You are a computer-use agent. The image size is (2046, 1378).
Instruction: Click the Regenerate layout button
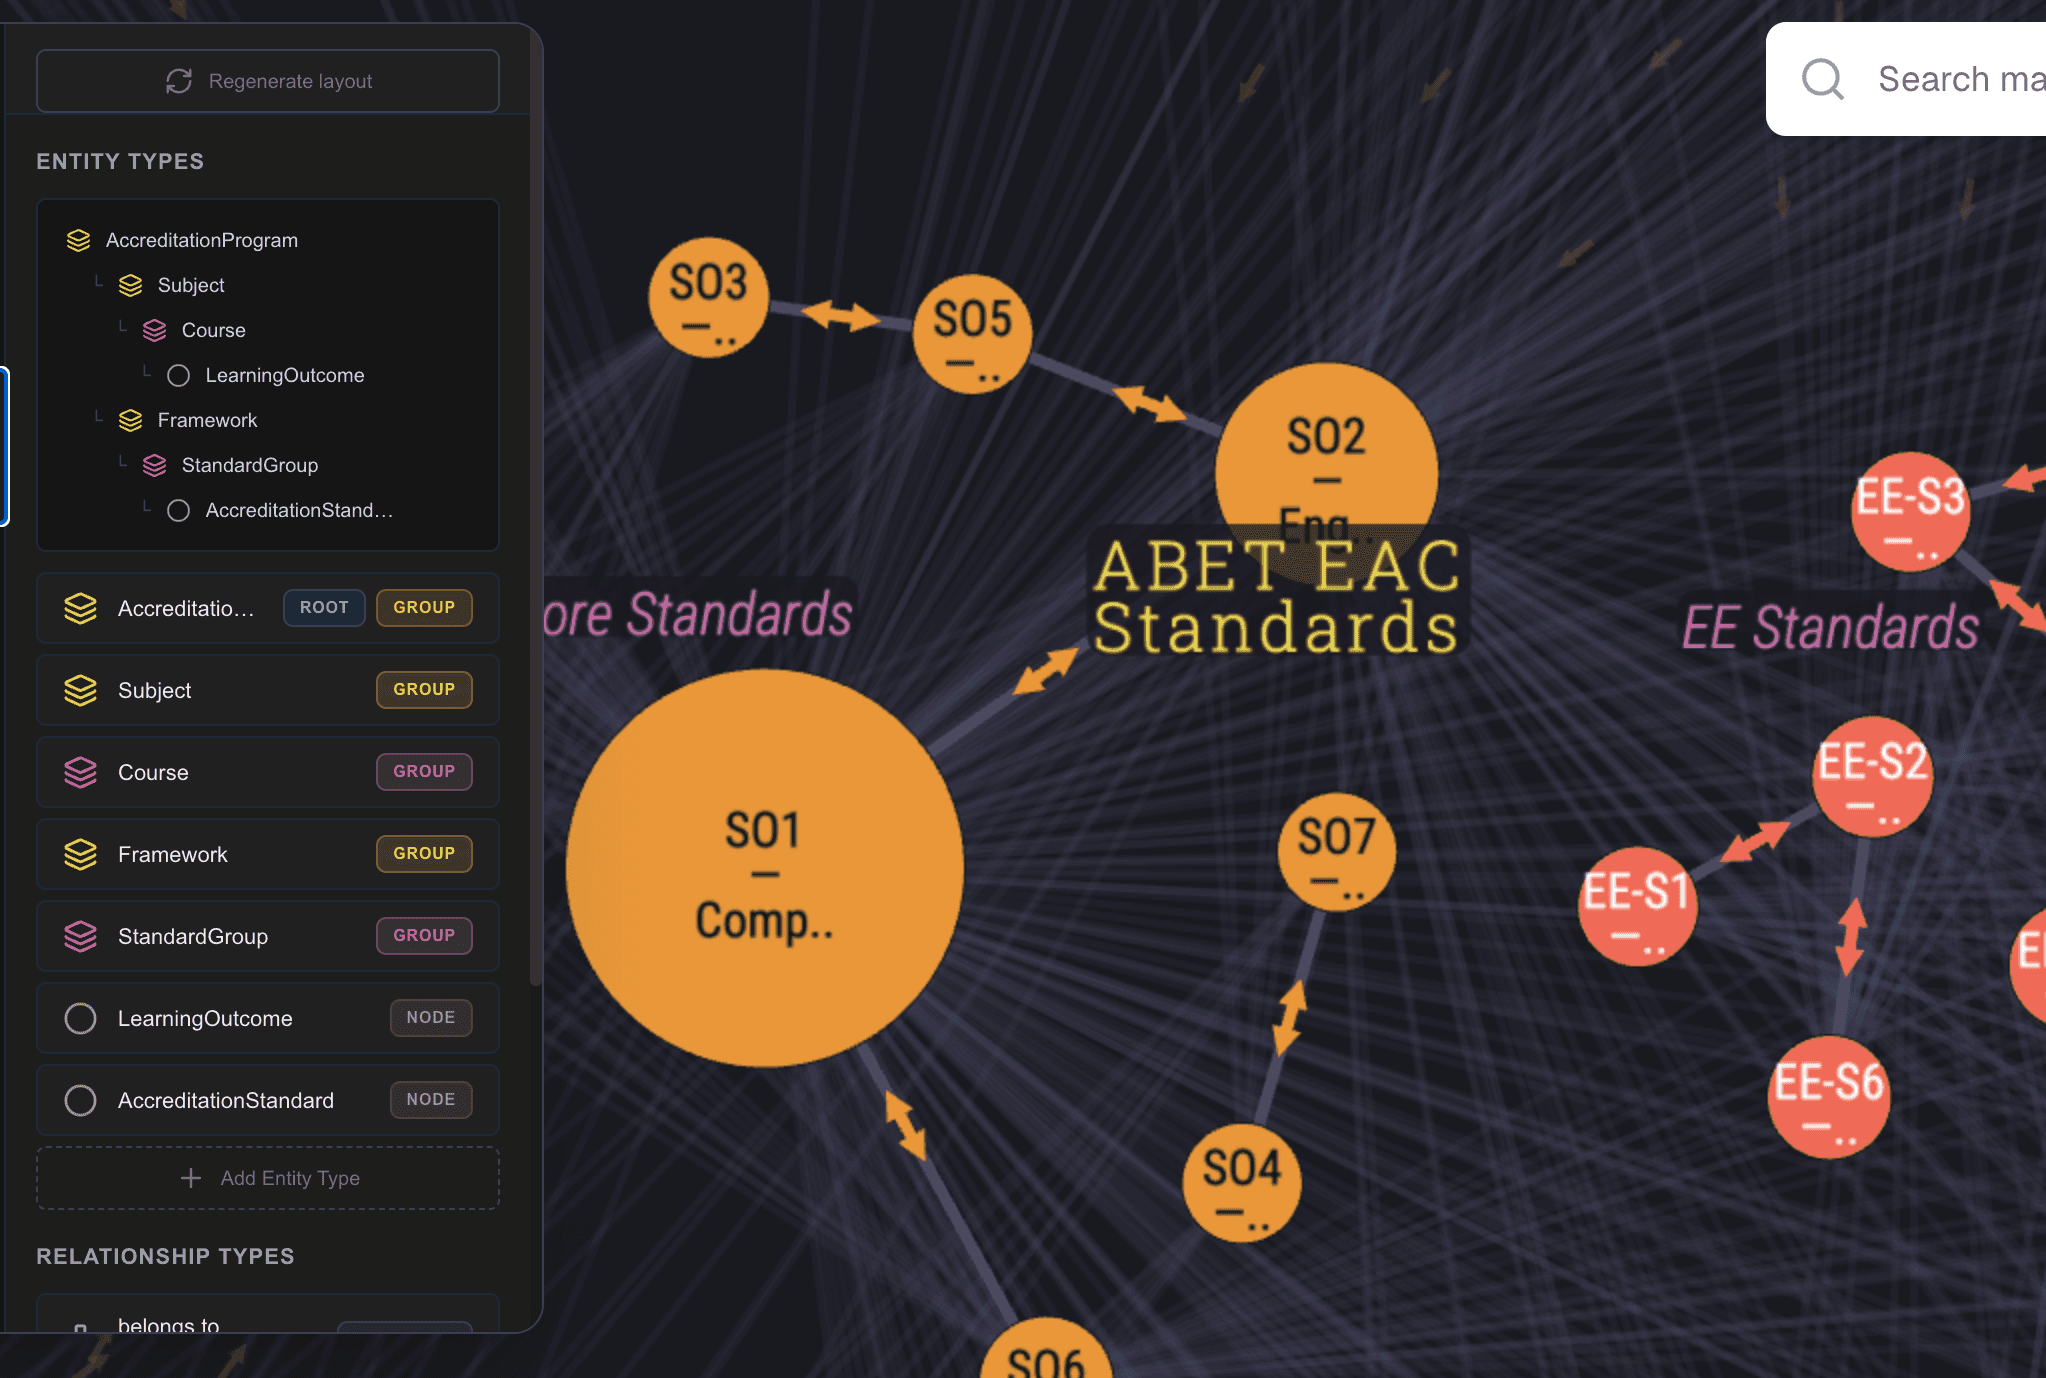[x=268, y=81]
